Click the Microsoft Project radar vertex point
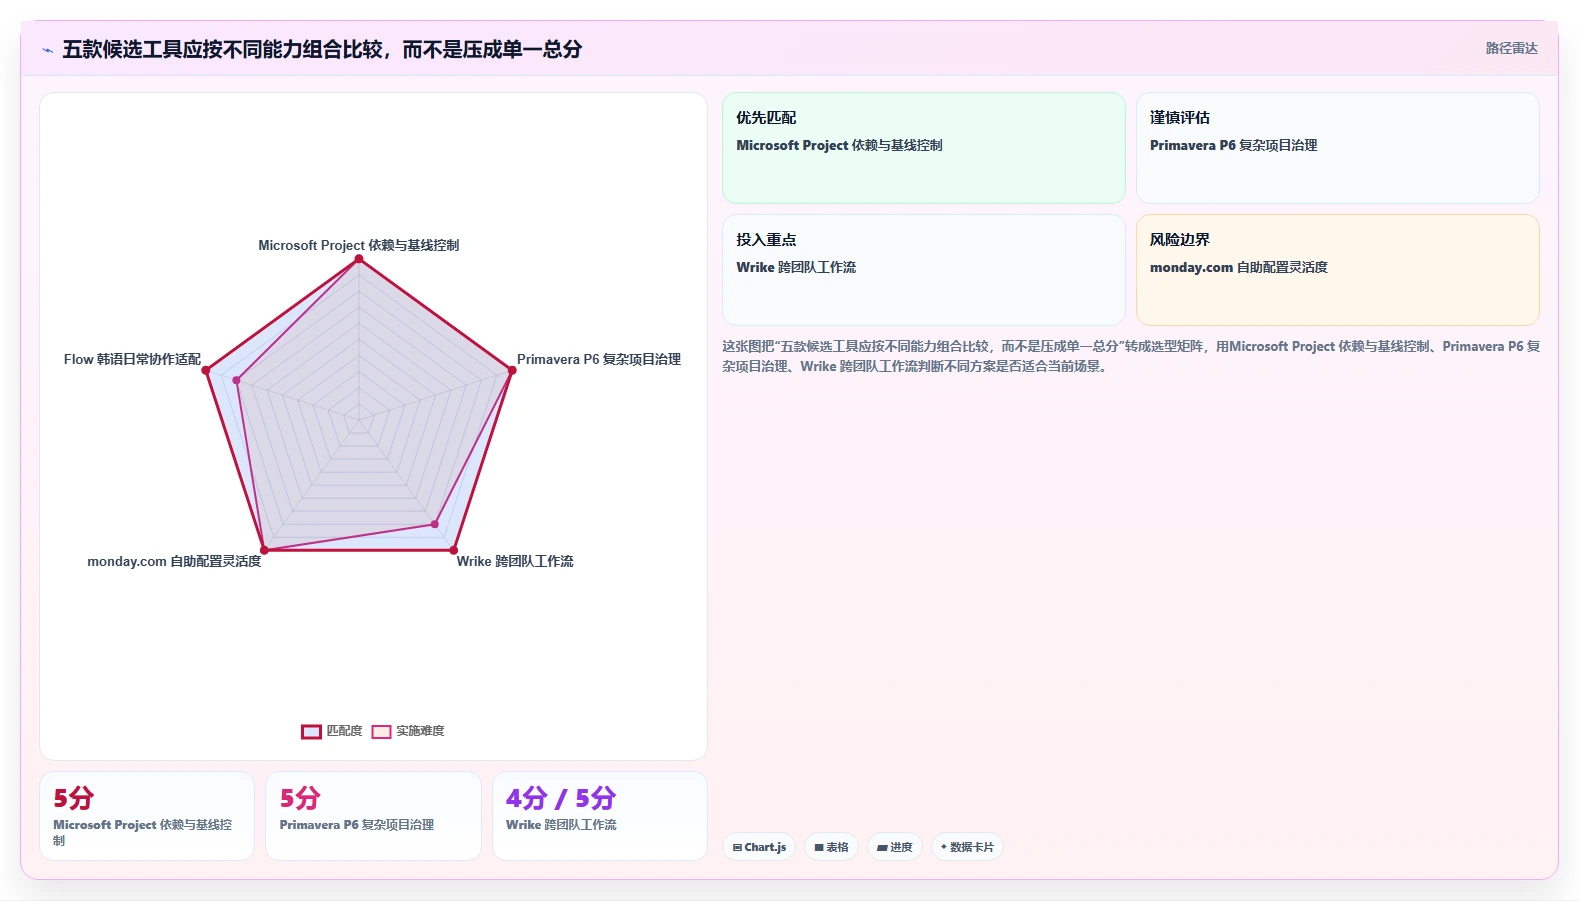The width and height of the screenshot is (1579, 901). point(359,259)
